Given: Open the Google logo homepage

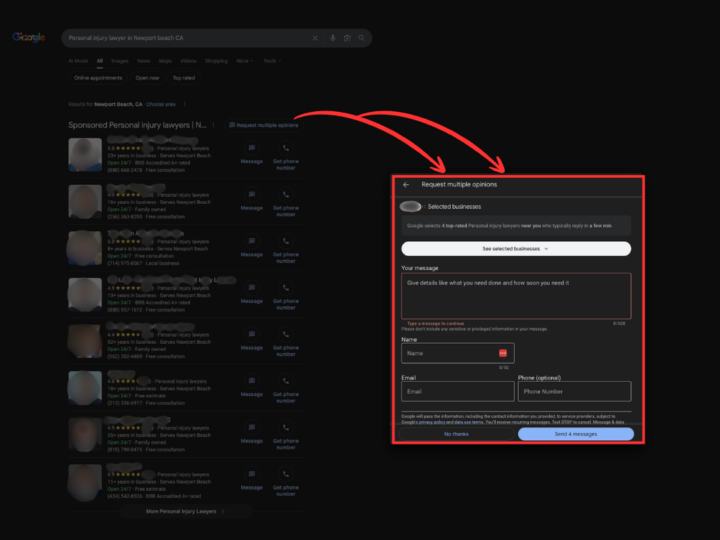Looking at the screenshot, I should pyautogui.click(x=28, y=37).
